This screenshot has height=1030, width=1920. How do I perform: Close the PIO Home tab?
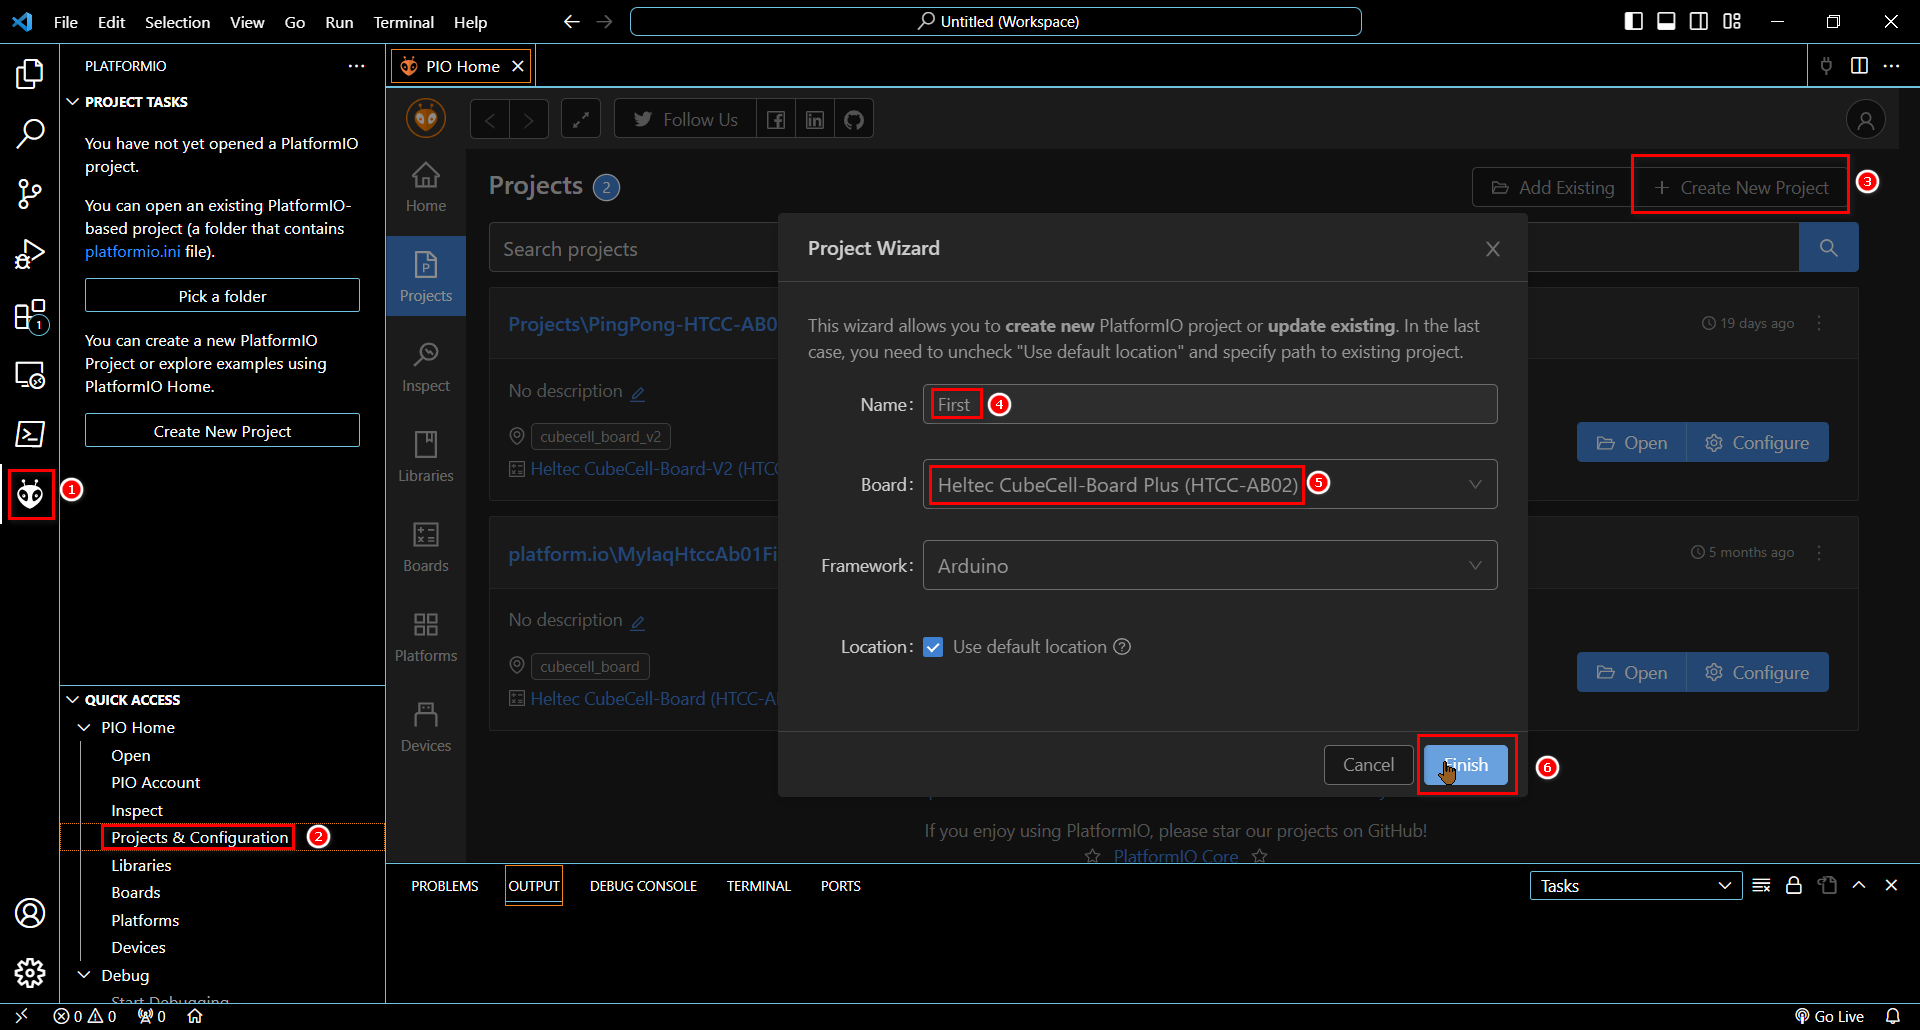pyautogui.click(x=518, y=66)
